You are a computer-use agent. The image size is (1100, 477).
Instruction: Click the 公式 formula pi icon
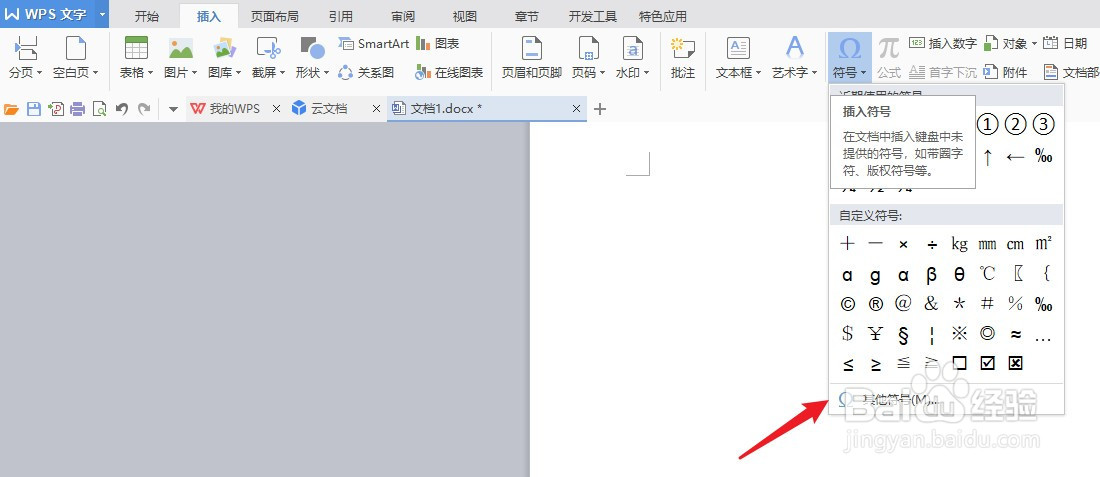889,48
